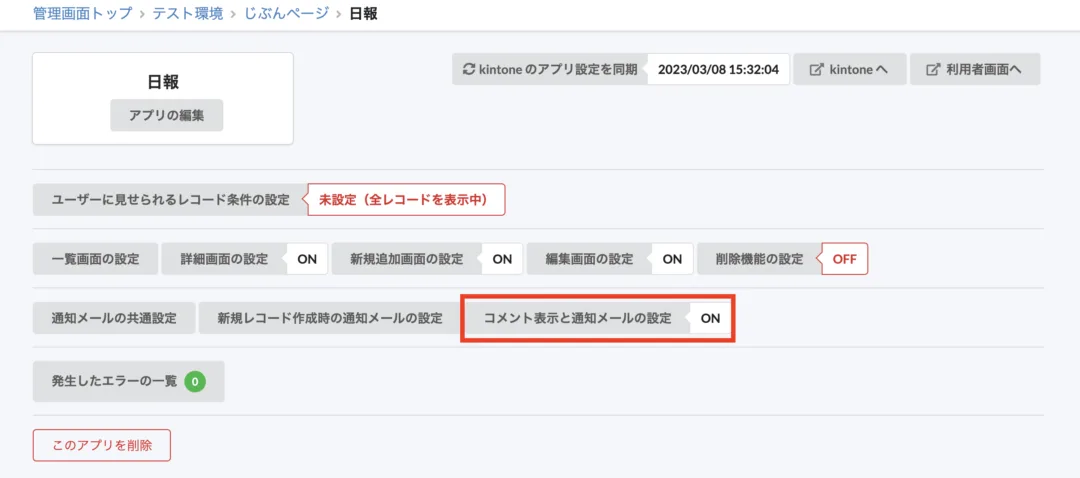Click the 日報 heading in the app card
The height and width of the screenshot is (478, 1080).
pyautogui.click(x=163, y=82)
